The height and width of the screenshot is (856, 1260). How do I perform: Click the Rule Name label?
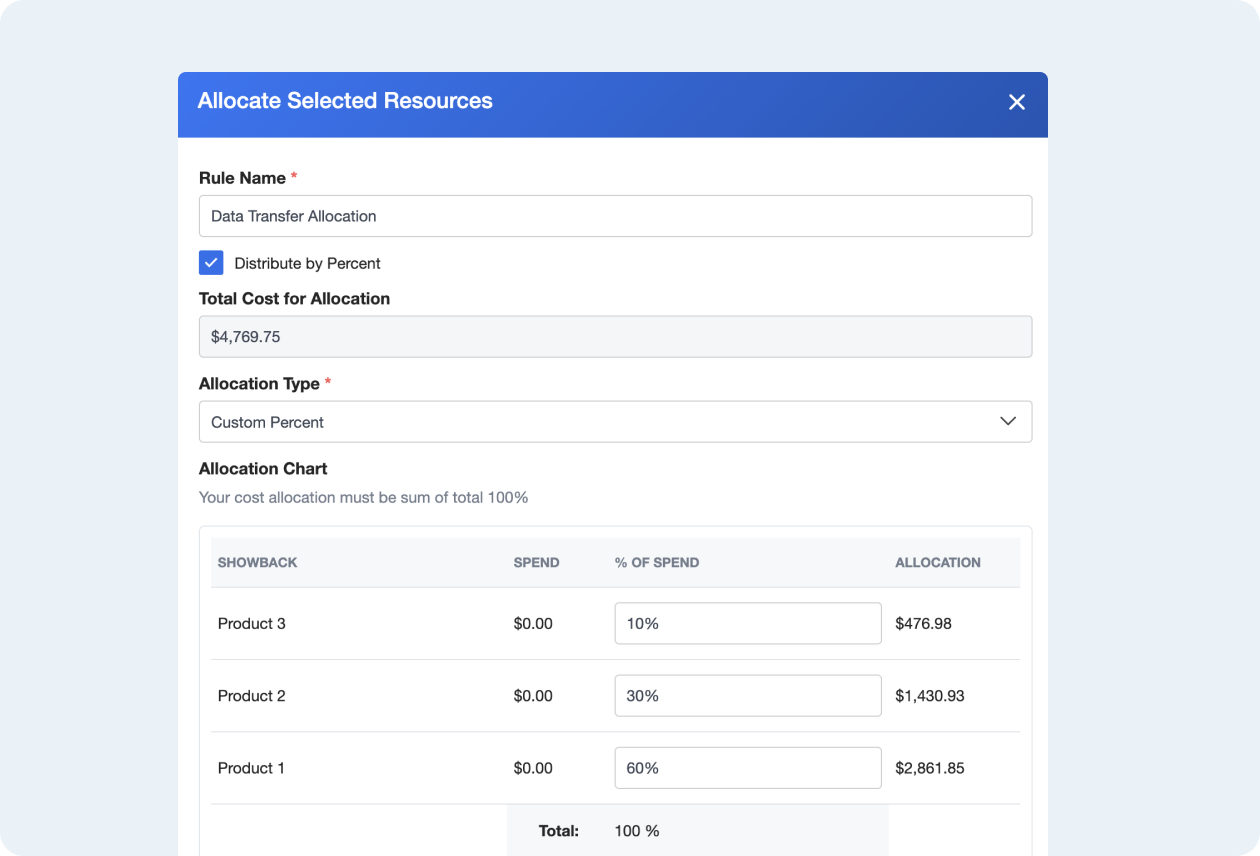[242, 178]
